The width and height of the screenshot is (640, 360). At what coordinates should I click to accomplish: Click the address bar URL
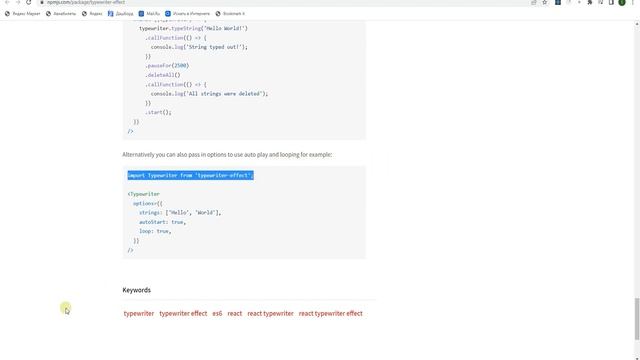[x=86, y=2]
